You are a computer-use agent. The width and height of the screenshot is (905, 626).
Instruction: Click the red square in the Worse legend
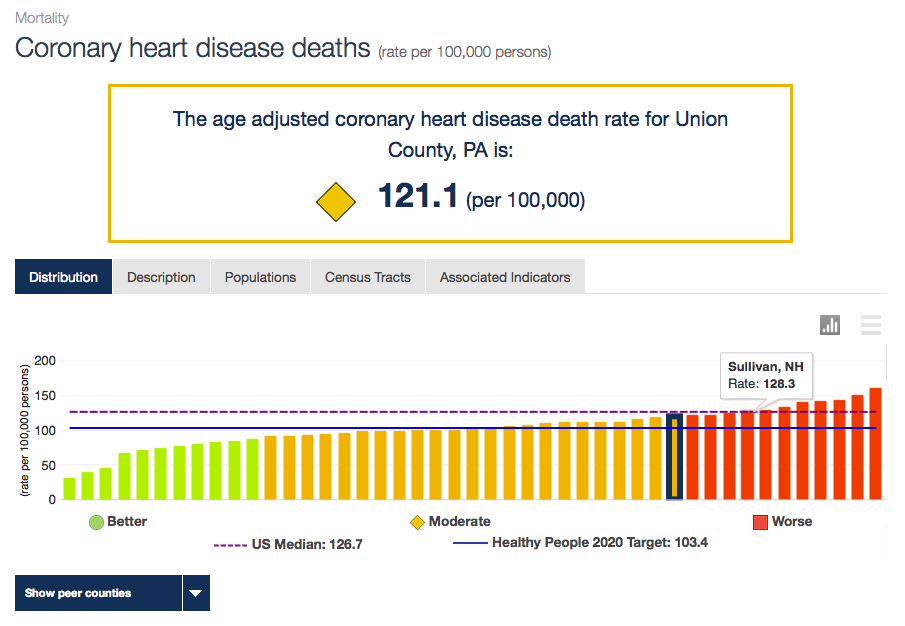[757, 521]
